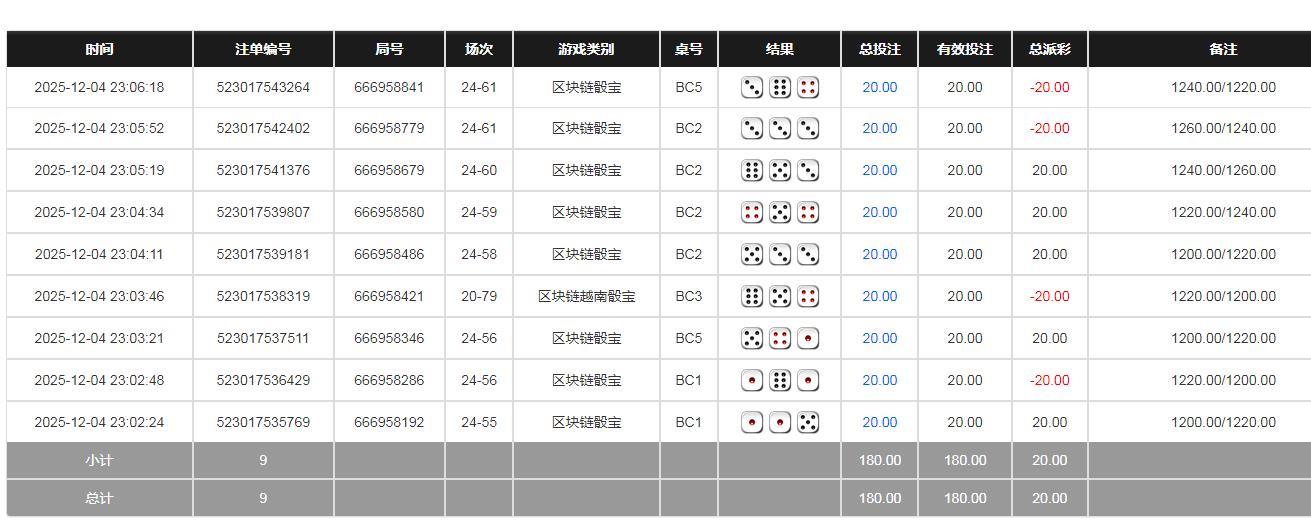Click the 注单编号 column header
Screen dimensions: 1311x522
[263, 49]
